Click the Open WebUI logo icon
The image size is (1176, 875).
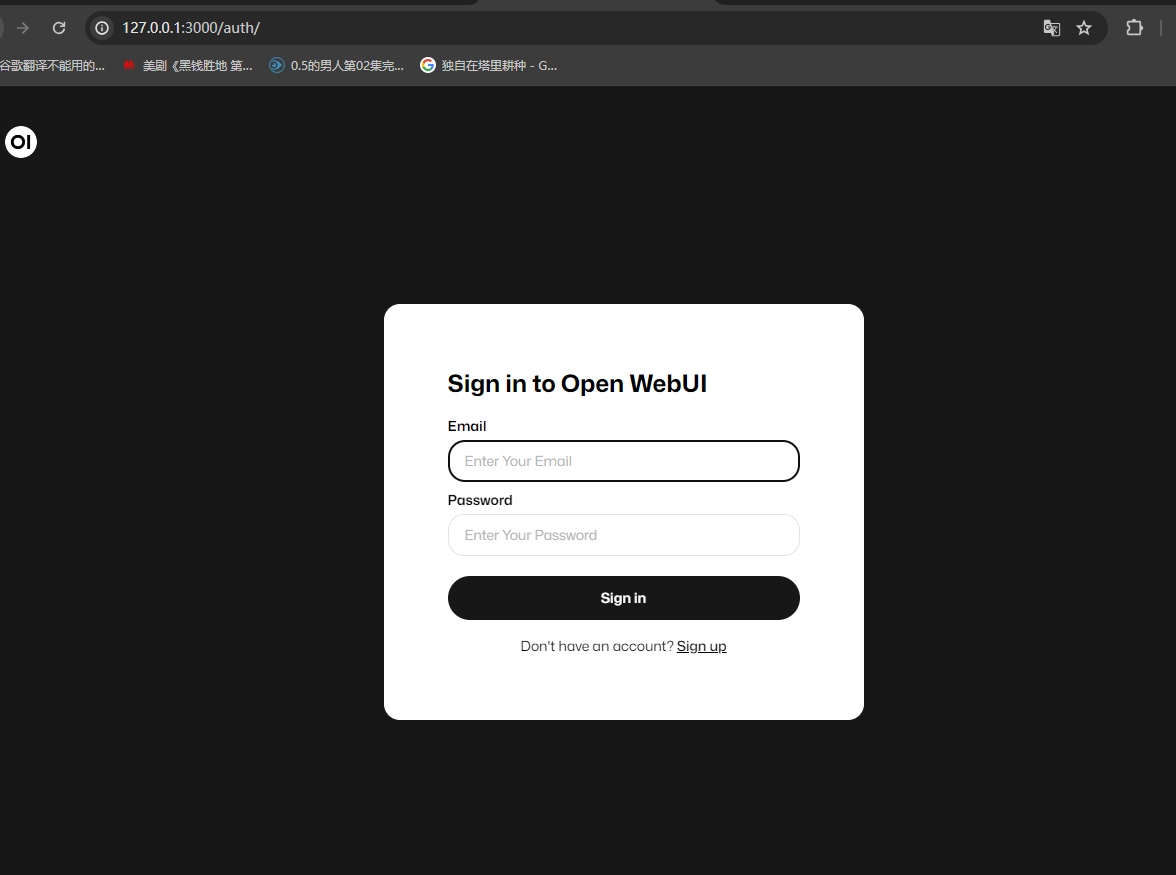click(21, 142)
